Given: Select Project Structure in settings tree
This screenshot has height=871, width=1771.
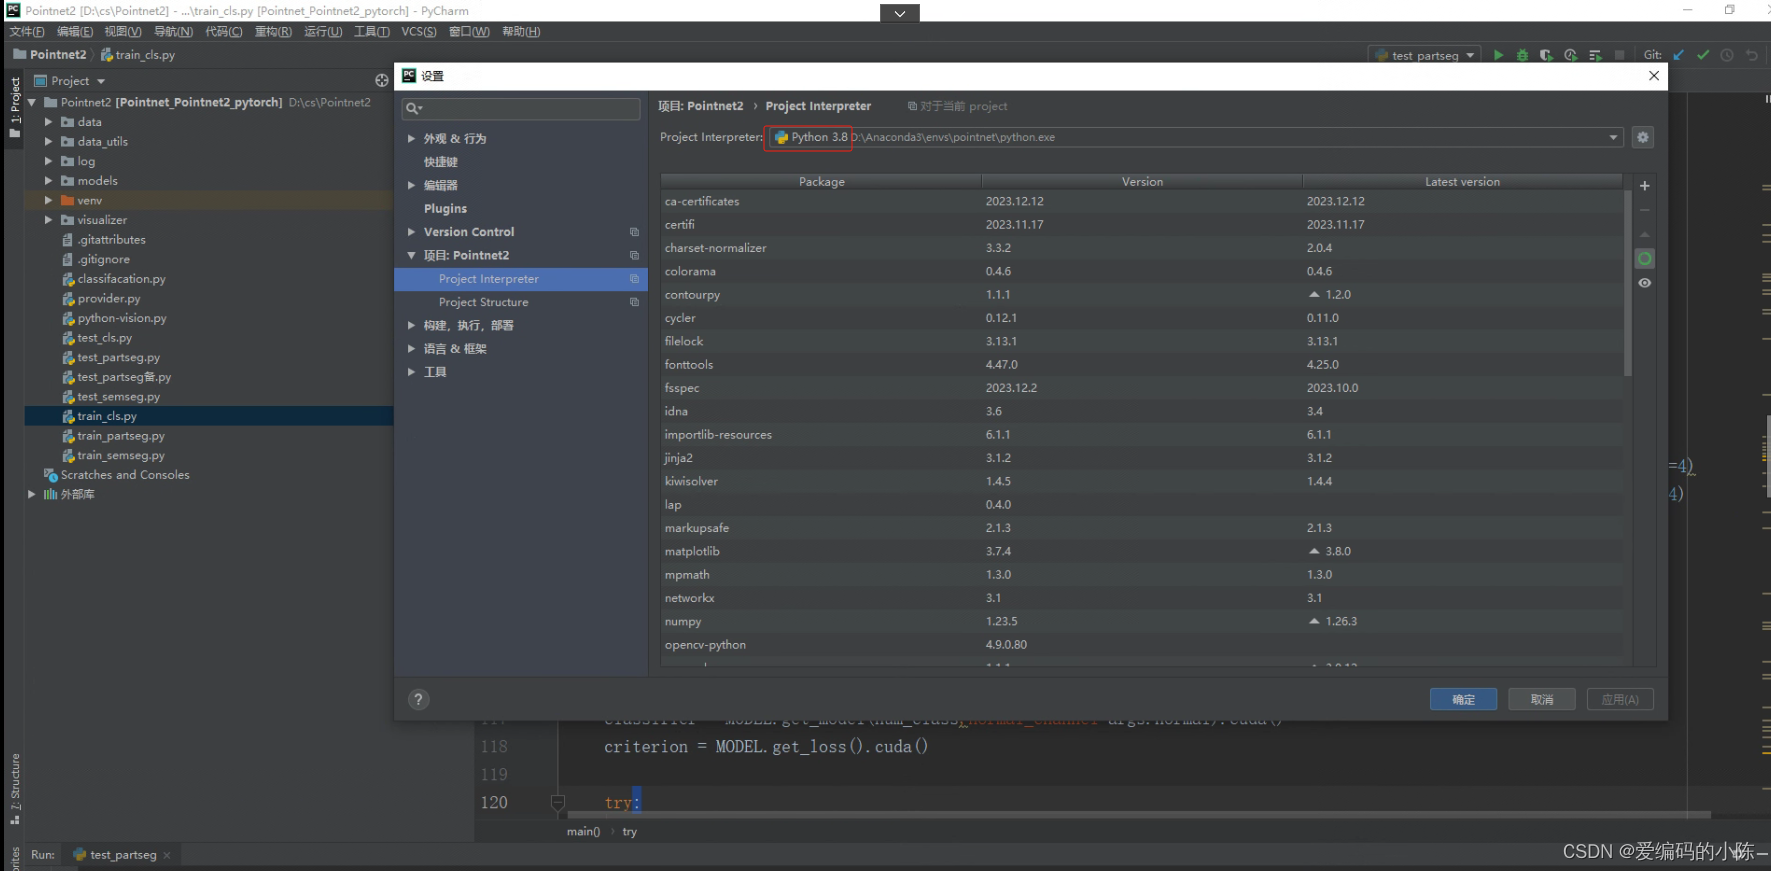Looking at the screenshot, I should [x=521, y=302].
